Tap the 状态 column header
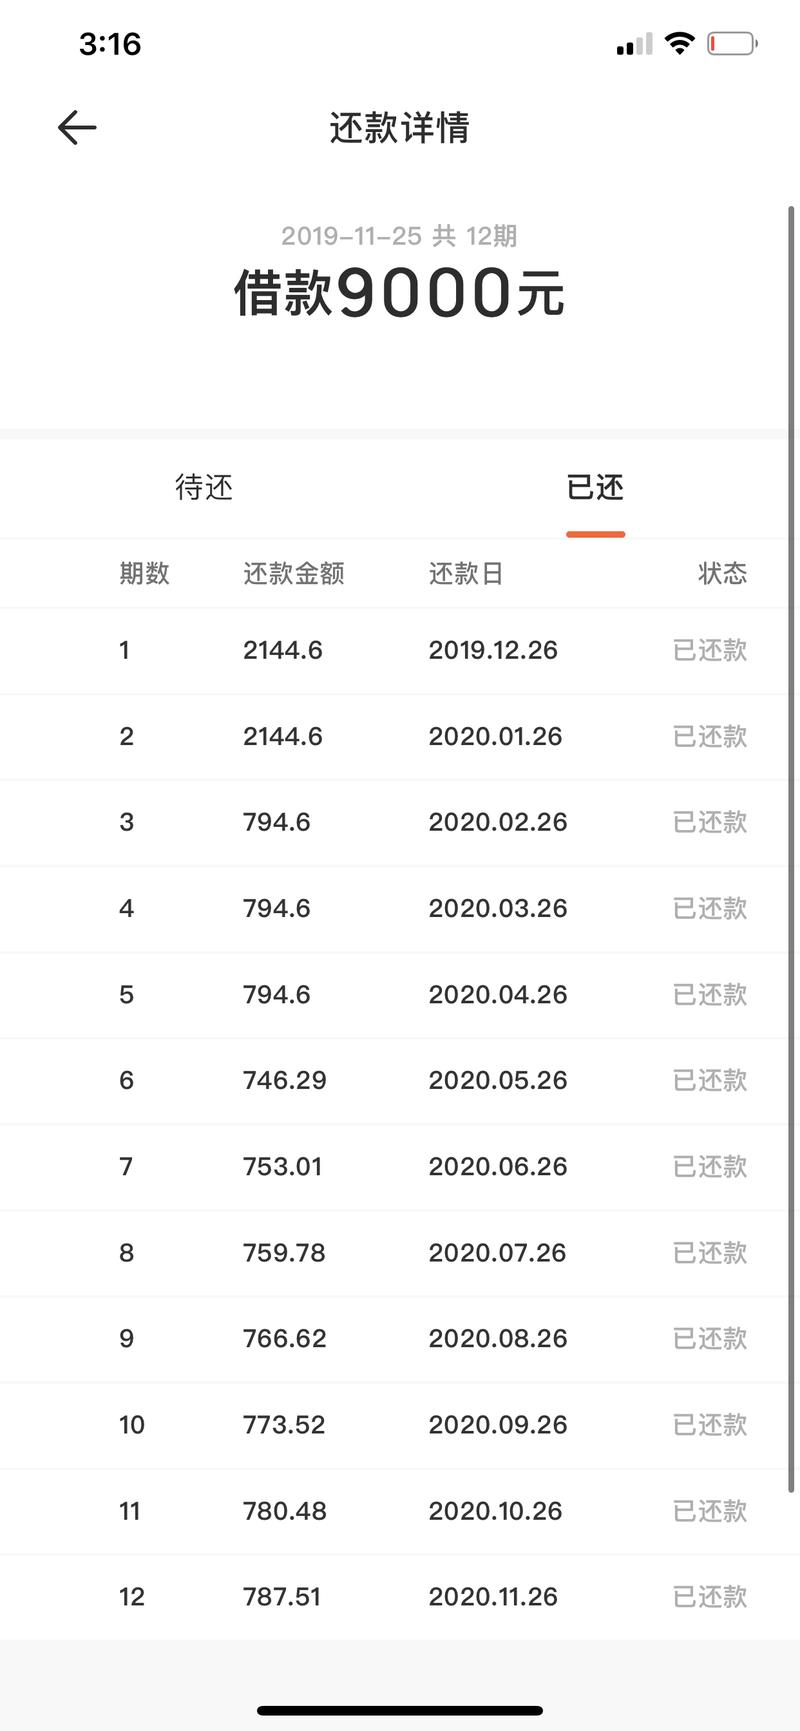 coord(722,573)
